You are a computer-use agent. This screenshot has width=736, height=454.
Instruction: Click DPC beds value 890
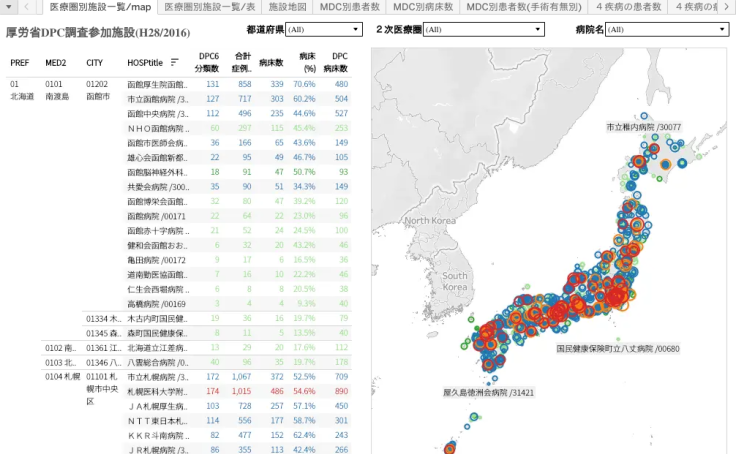pos(341,391)
